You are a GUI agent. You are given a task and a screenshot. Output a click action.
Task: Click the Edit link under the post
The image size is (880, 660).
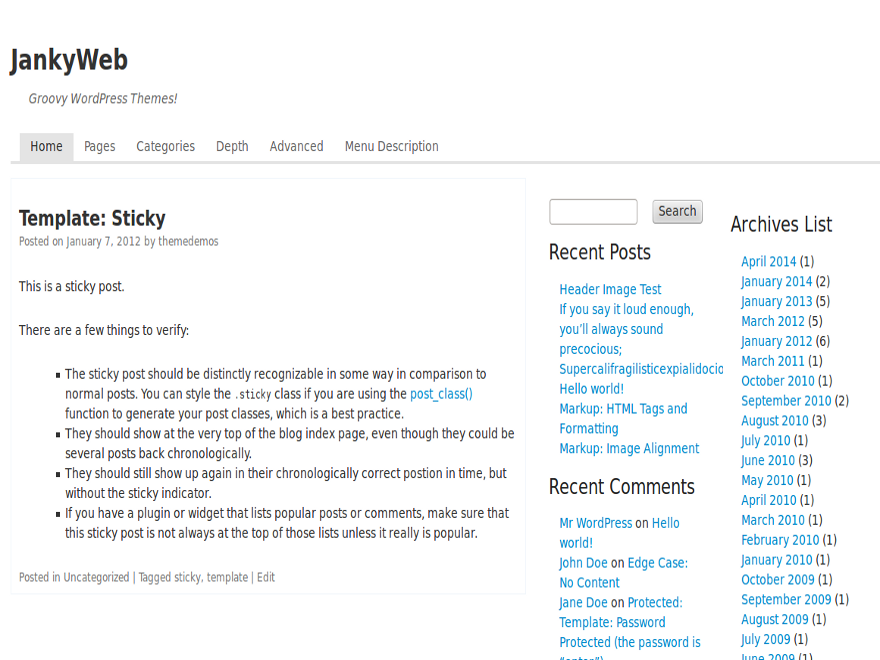point(266,578)
